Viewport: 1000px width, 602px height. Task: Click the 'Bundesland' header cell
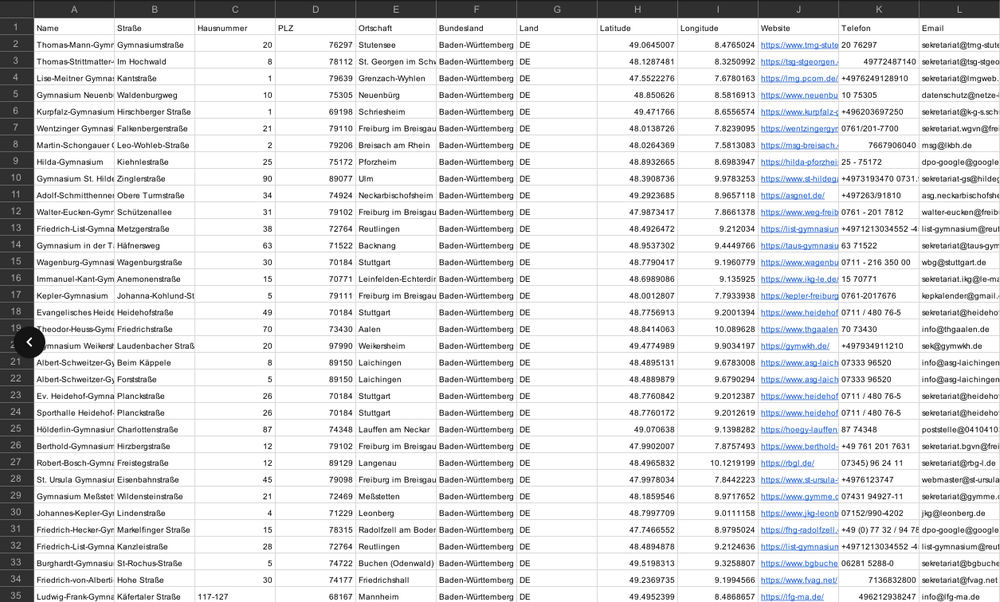[x=476, y=28]
